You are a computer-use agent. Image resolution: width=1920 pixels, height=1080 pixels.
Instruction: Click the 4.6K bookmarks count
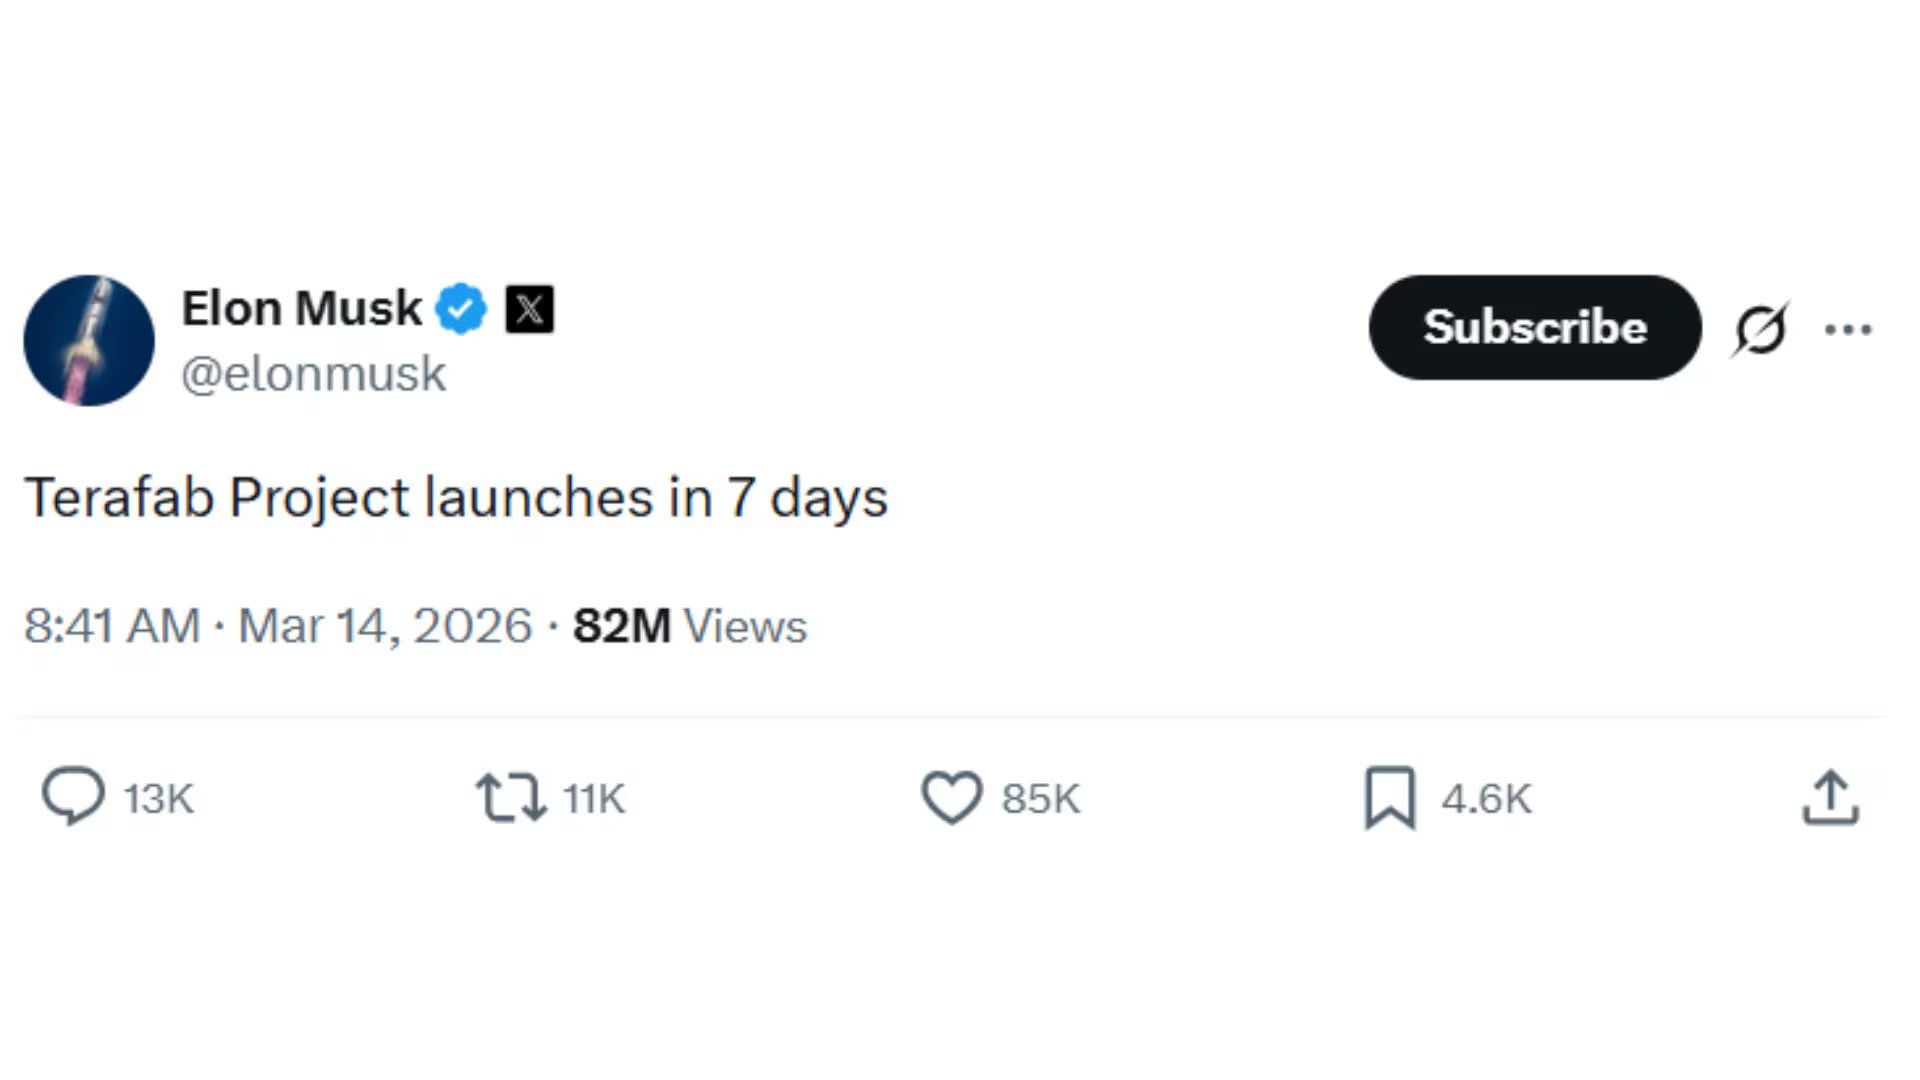pyautogui.click(x=1484, y=797)
